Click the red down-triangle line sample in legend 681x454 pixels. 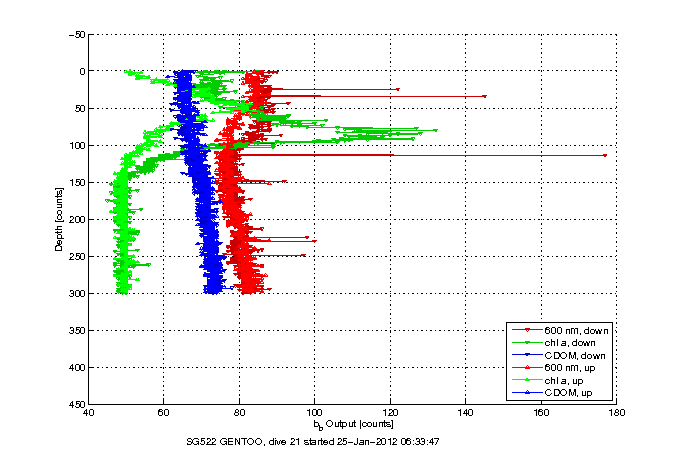click(527, 331)
